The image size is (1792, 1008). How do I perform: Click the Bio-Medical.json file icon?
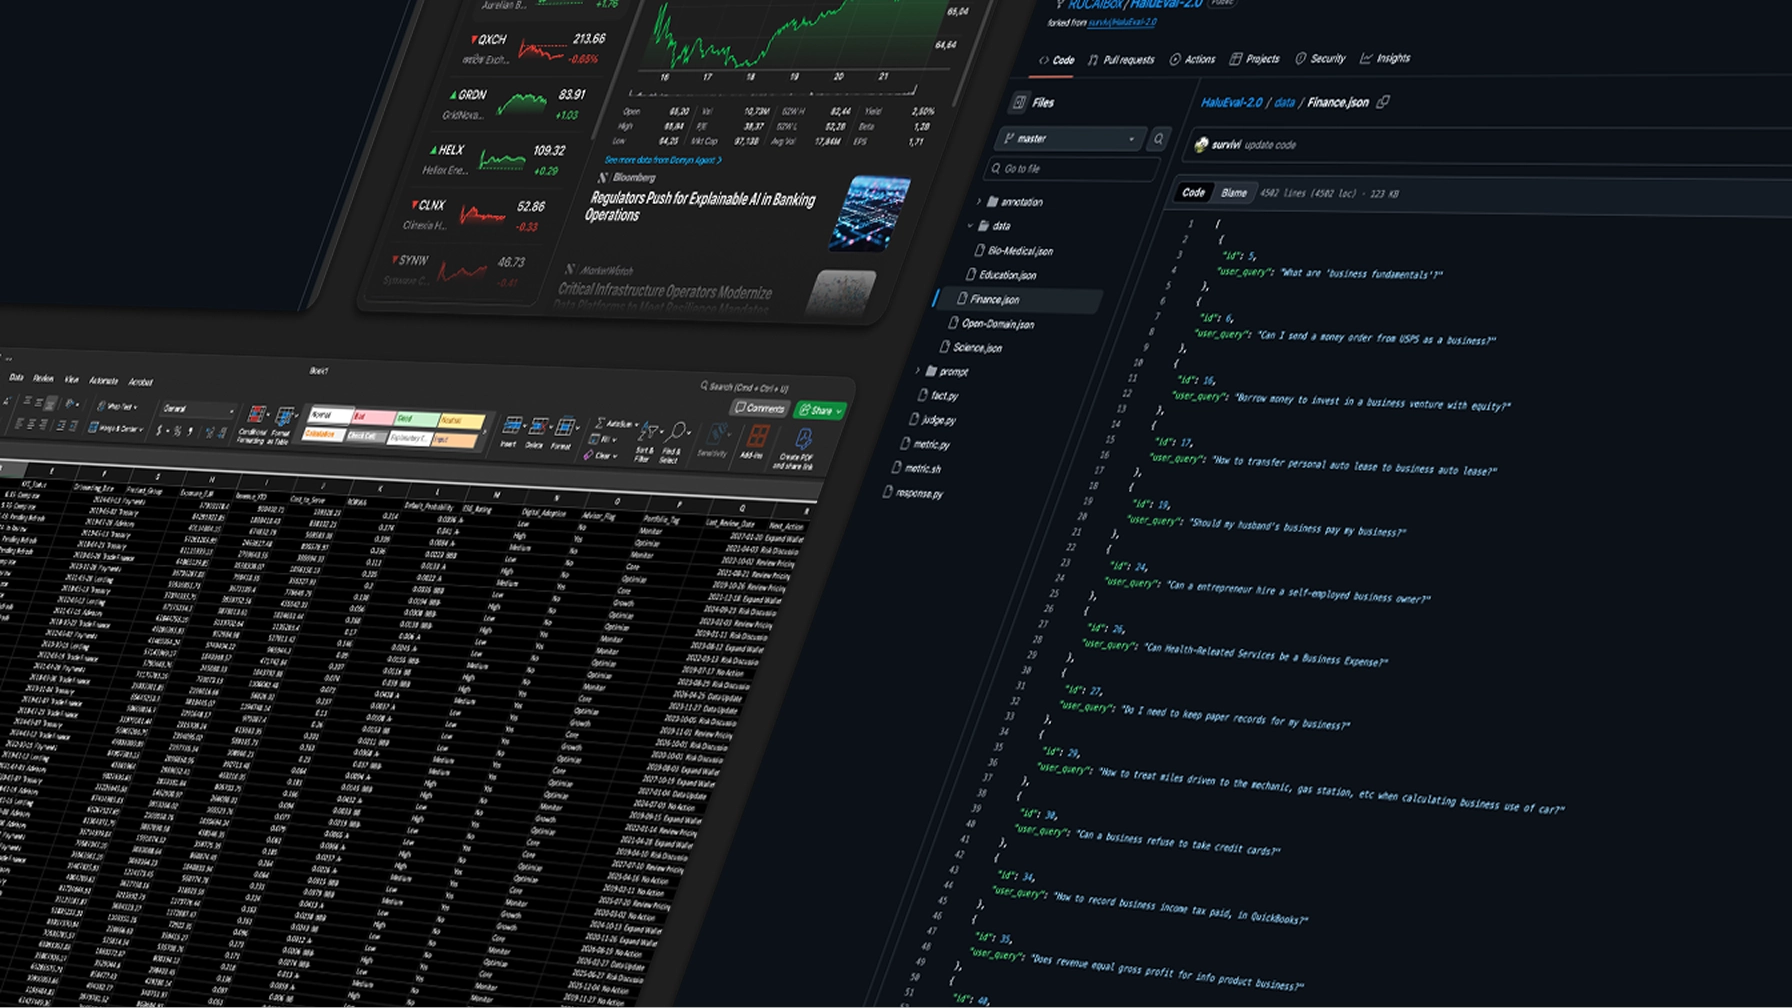pos(979,250)
